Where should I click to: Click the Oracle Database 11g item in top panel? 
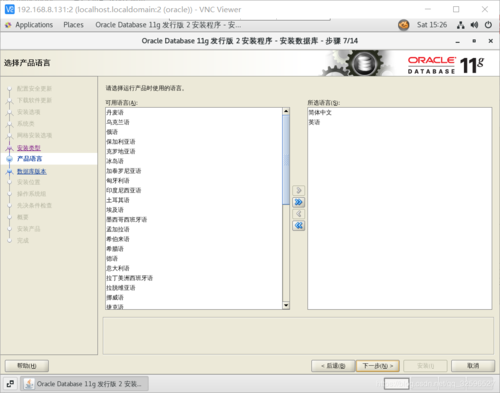pos(168,25)
